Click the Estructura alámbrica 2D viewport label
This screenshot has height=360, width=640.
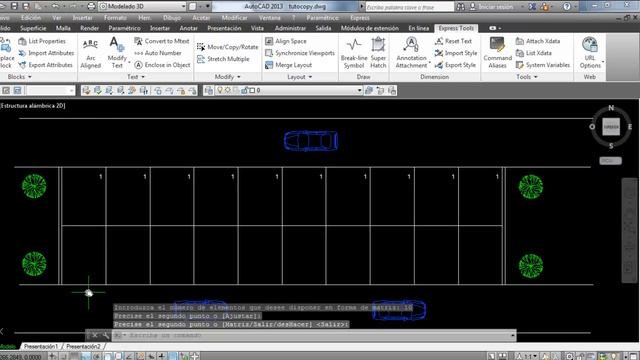click(33, 106)
